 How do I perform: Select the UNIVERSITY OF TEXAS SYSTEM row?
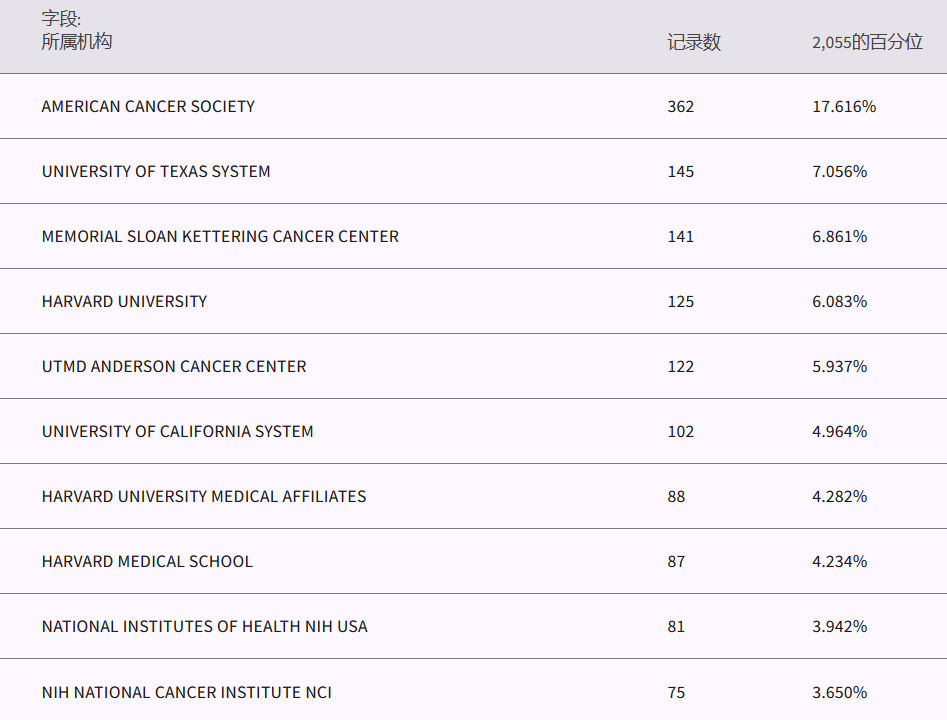pos(156,171)
